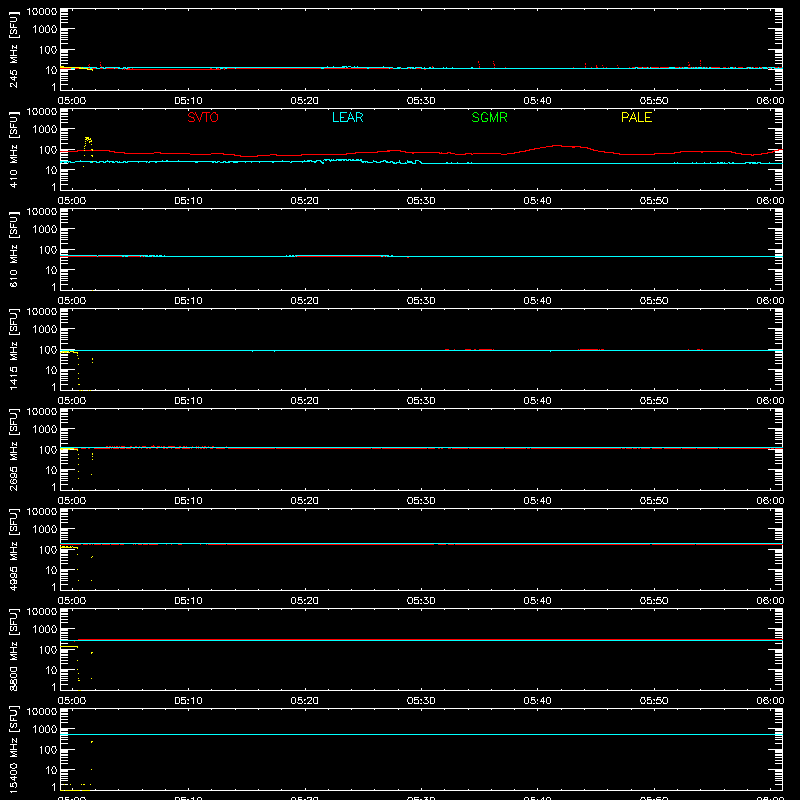
Task: Select the 2695 MHz [SFU] axis title
Action: 14,449
